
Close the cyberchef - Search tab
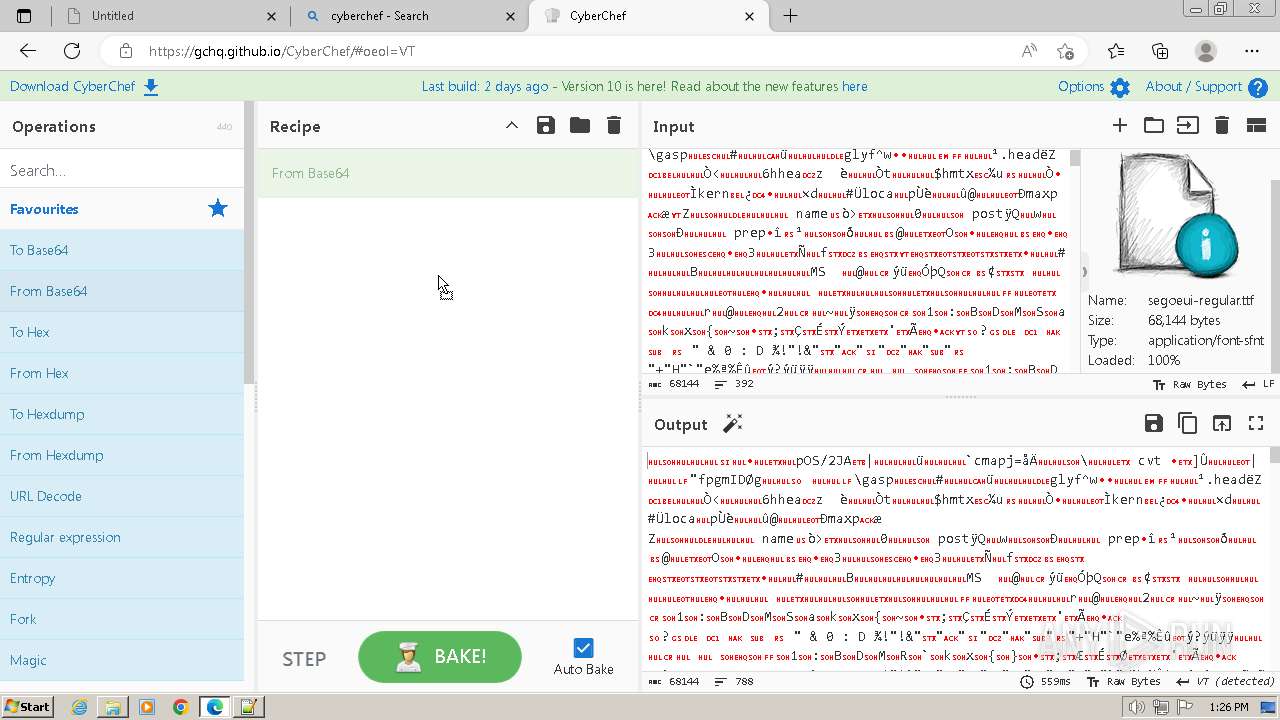tap(512, 16)
